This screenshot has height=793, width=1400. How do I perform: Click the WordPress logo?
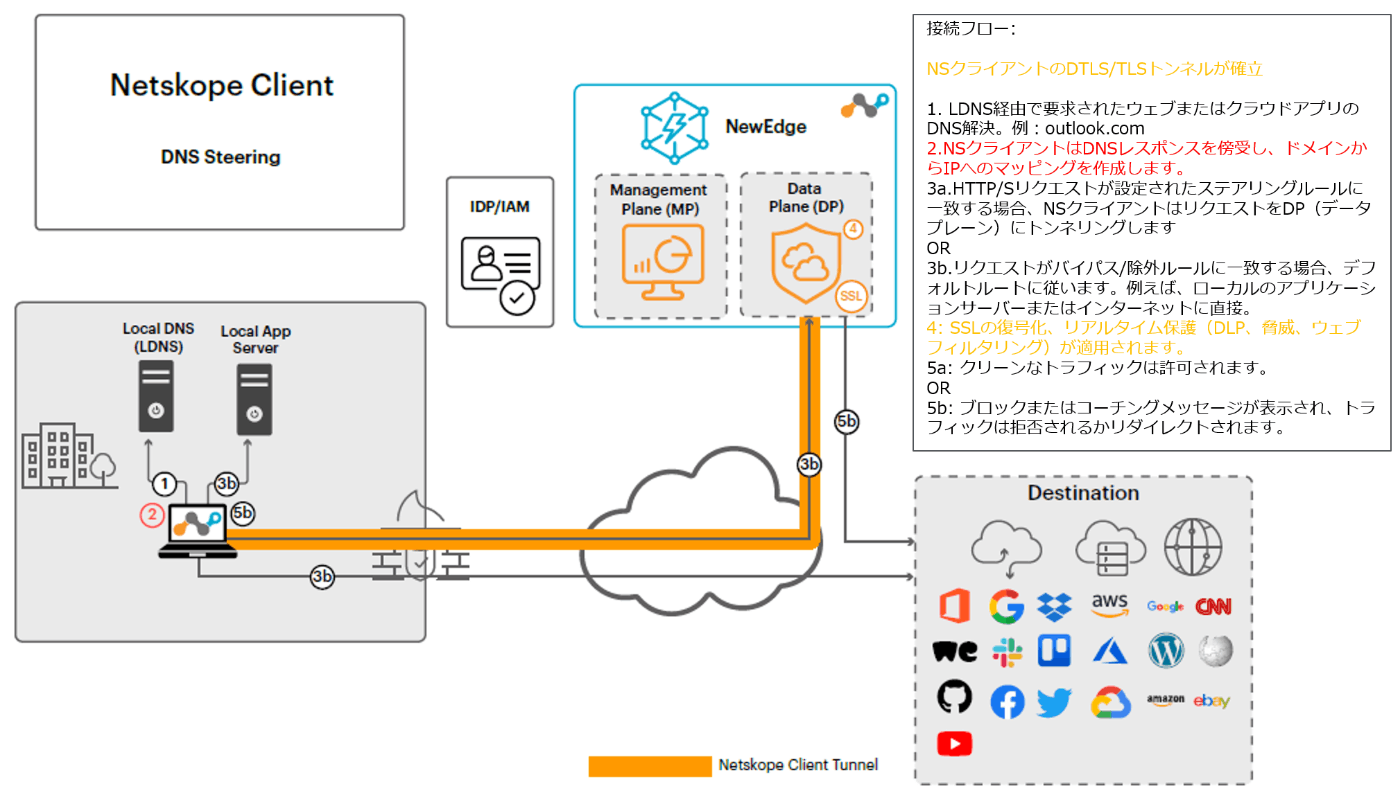1166,651
